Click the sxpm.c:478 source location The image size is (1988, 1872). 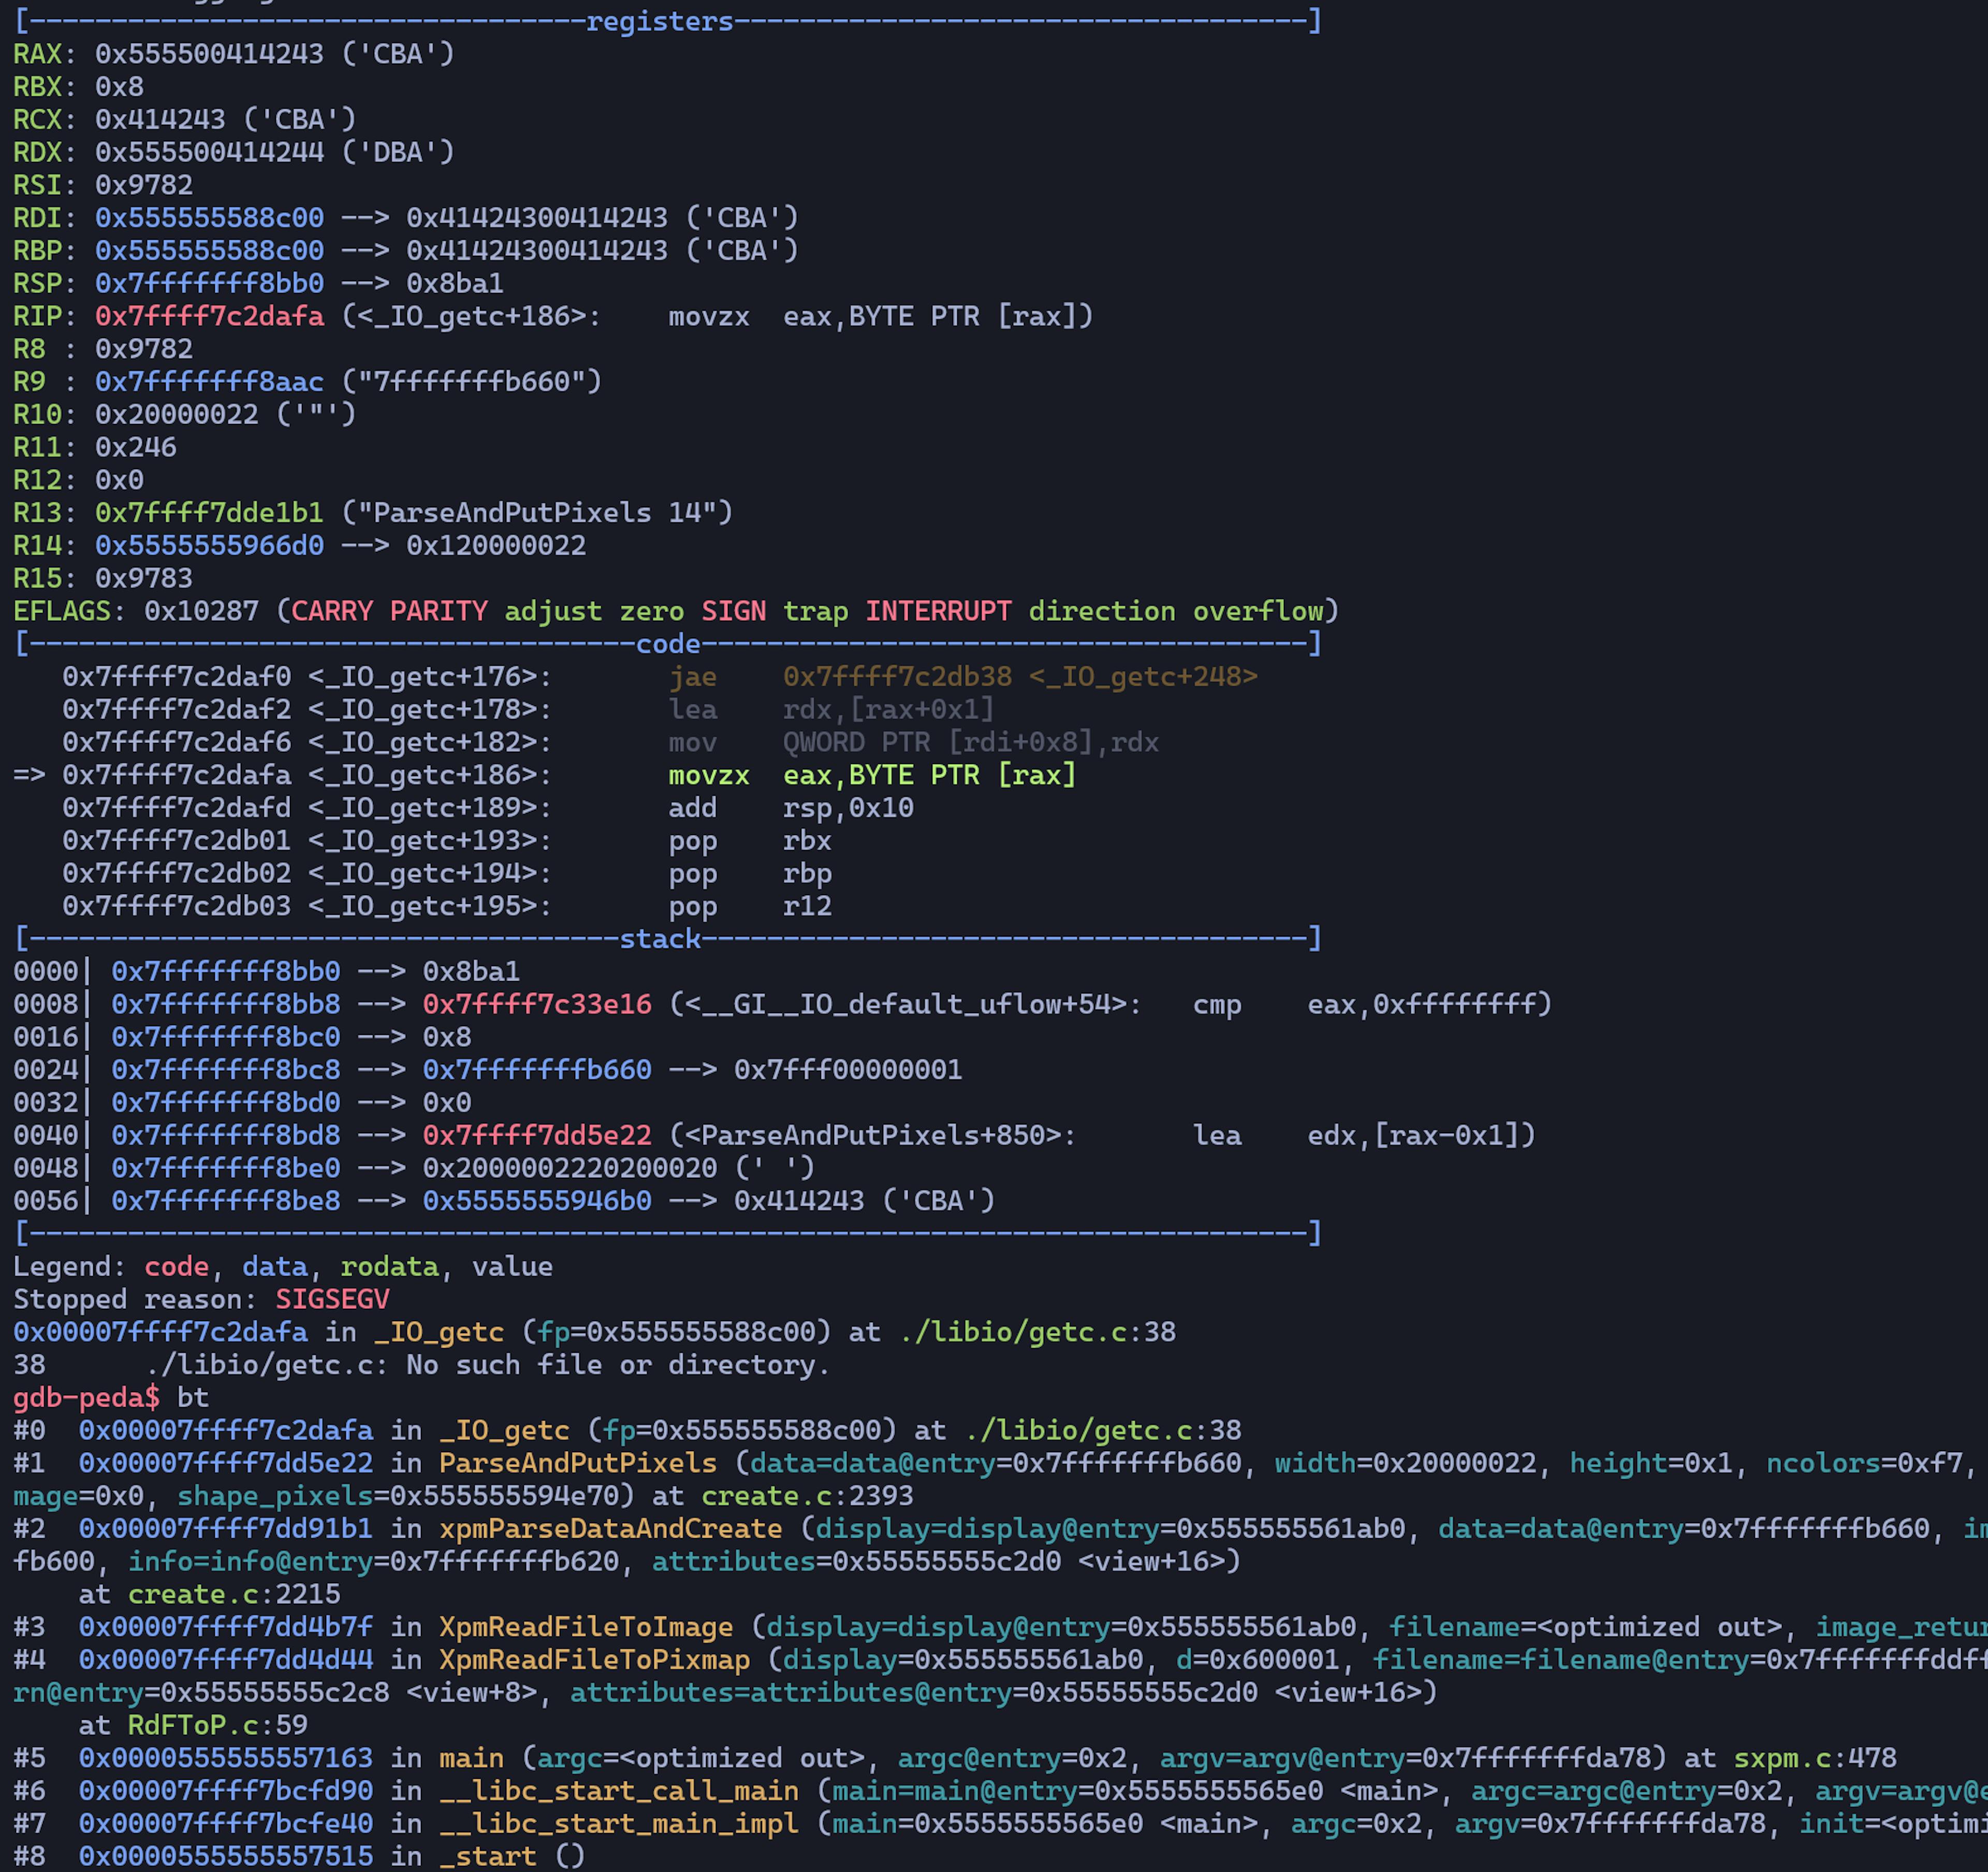1814,1758
